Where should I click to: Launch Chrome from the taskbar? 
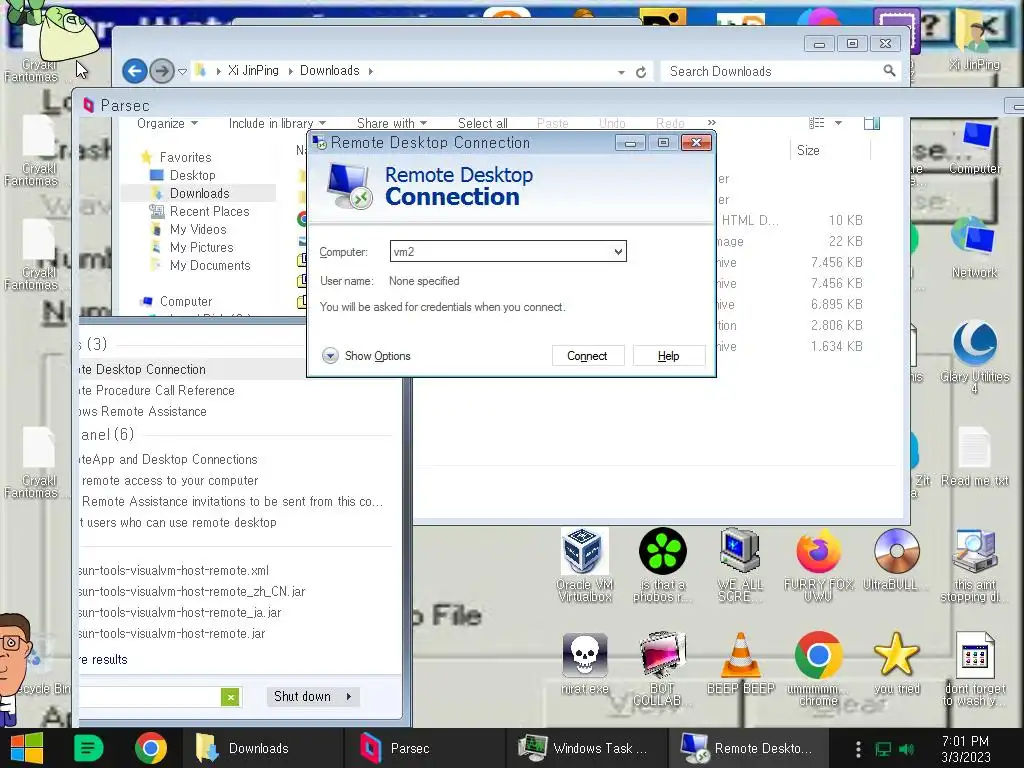click(x=151, y=748)
